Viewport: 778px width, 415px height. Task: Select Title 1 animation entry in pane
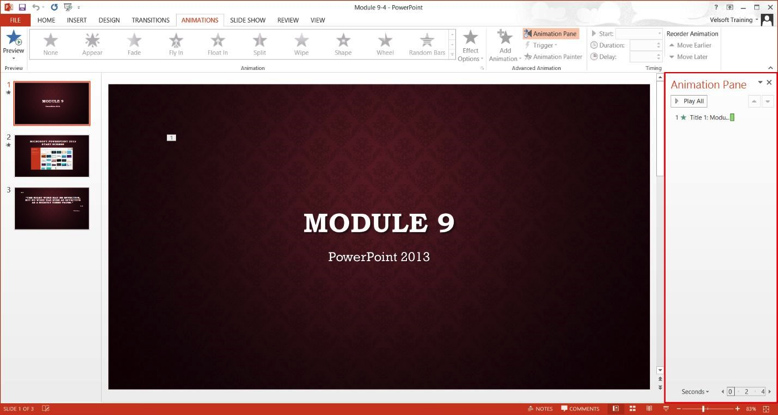click(x=705, y=118)
